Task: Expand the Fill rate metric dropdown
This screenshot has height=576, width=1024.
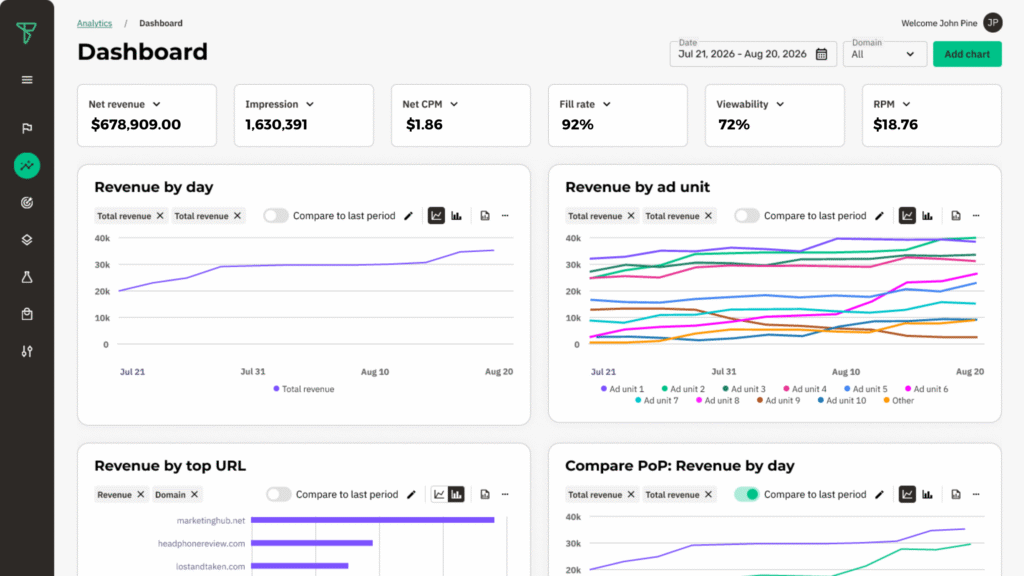Action: pyautogui.click(x=606, y=104)
